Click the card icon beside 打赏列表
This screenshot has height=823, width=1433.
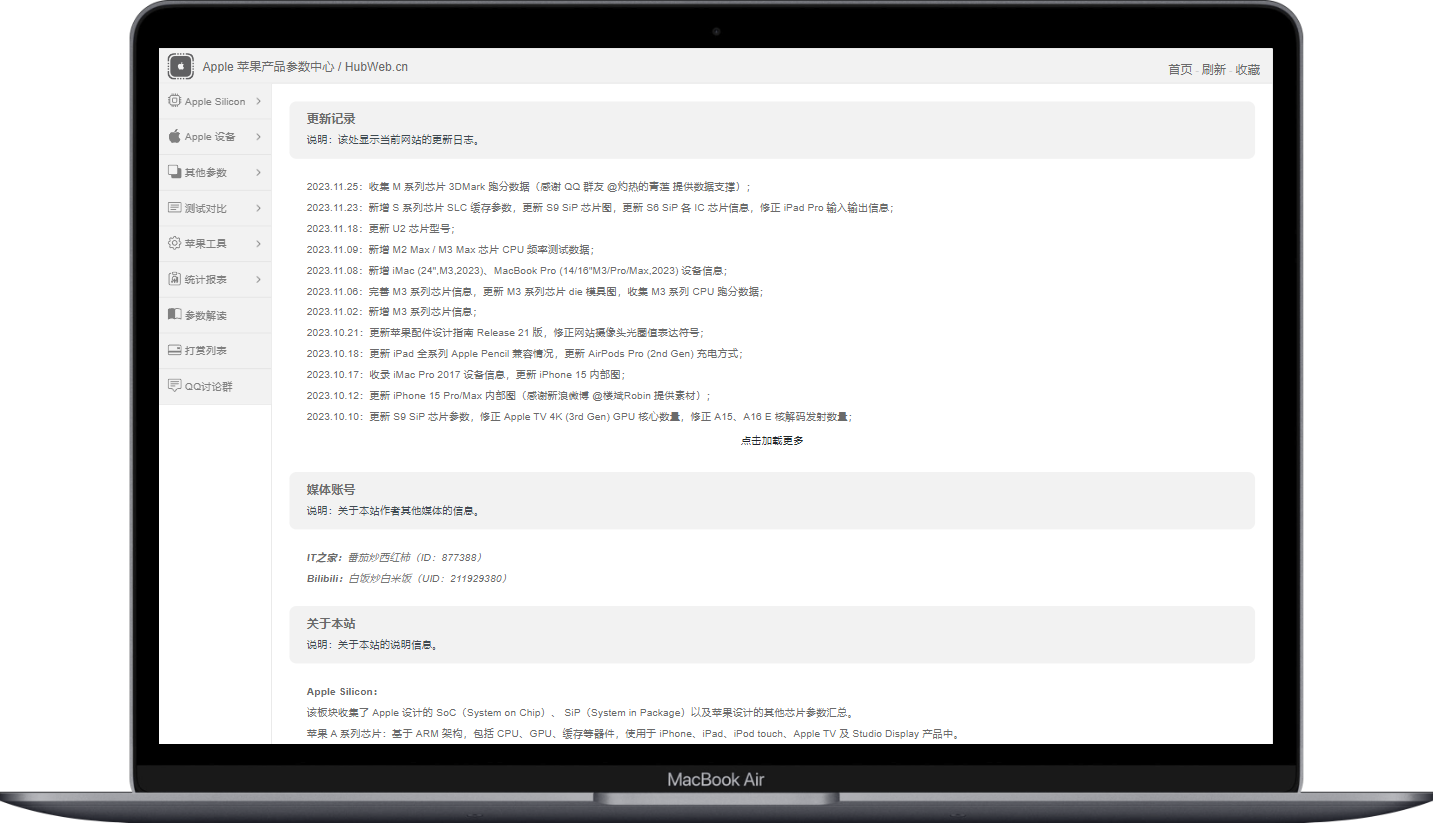(175, 350)
